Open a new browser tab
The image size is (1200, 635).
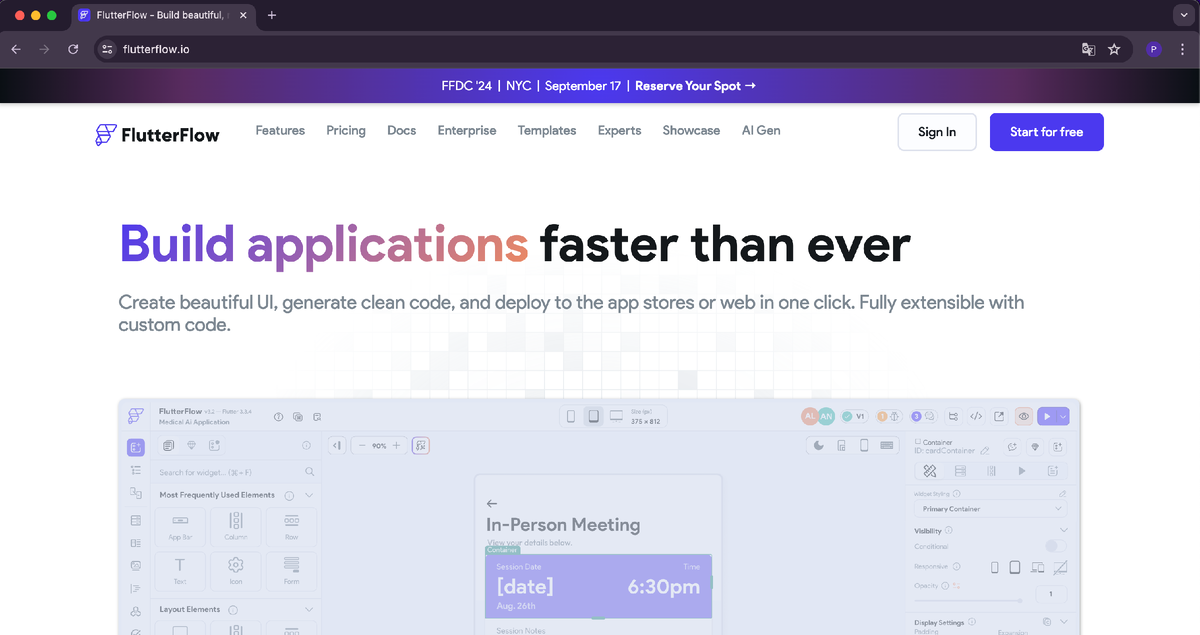272,15
